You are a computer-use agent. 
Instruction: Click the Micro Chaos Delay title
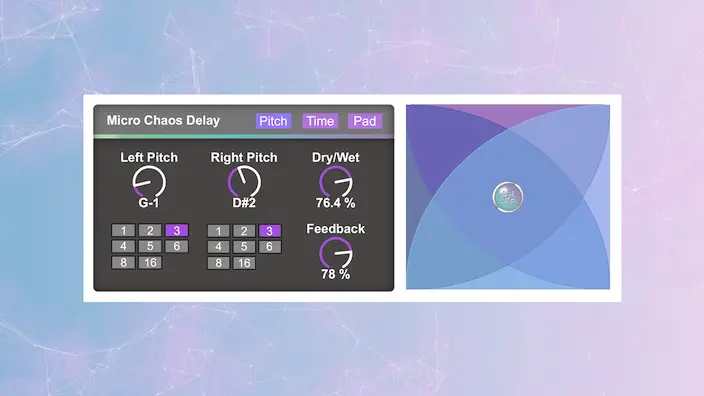(x=163, y=120)
